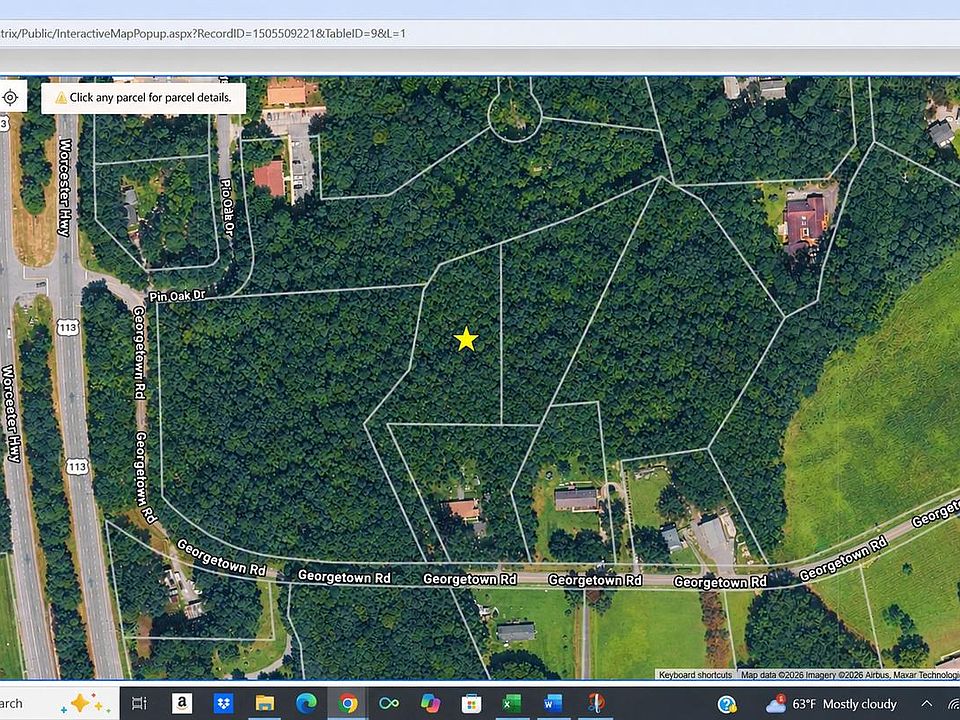
Task: Click the Windows taskbar search box
Action: click(x=58, y=703)
